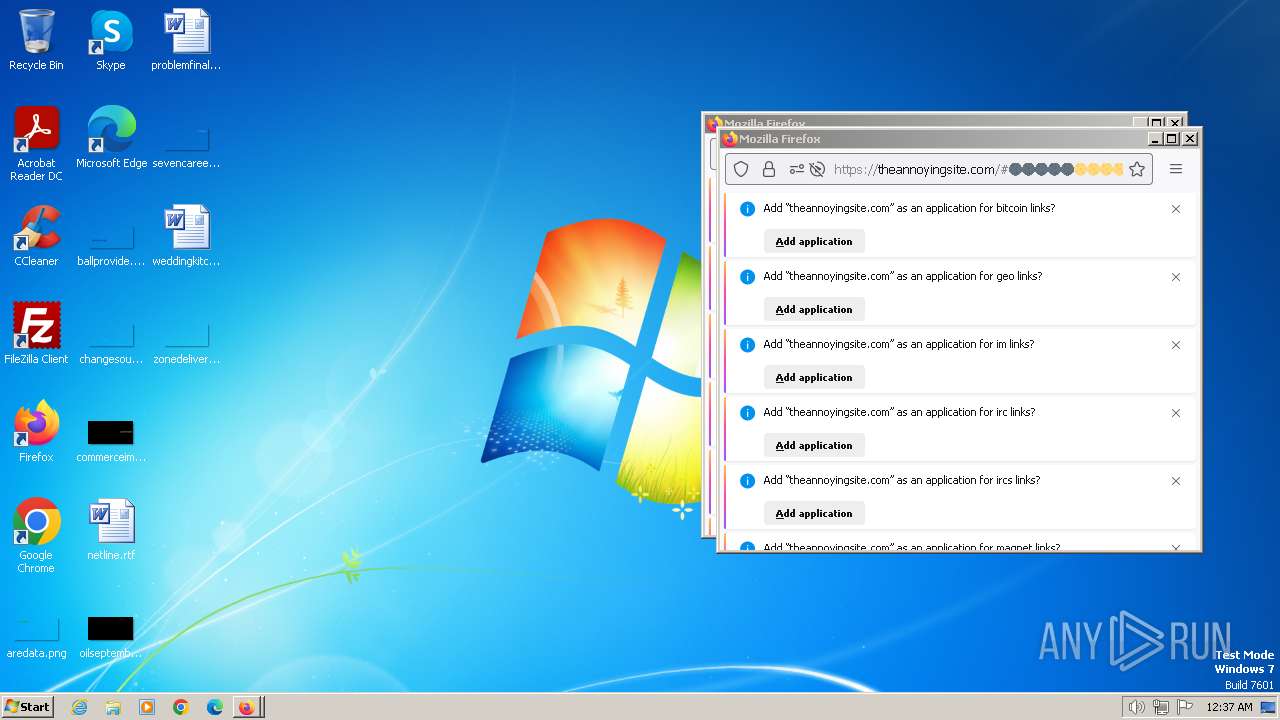Select the Firefox desktop shortcut

[x=36, y=432]
